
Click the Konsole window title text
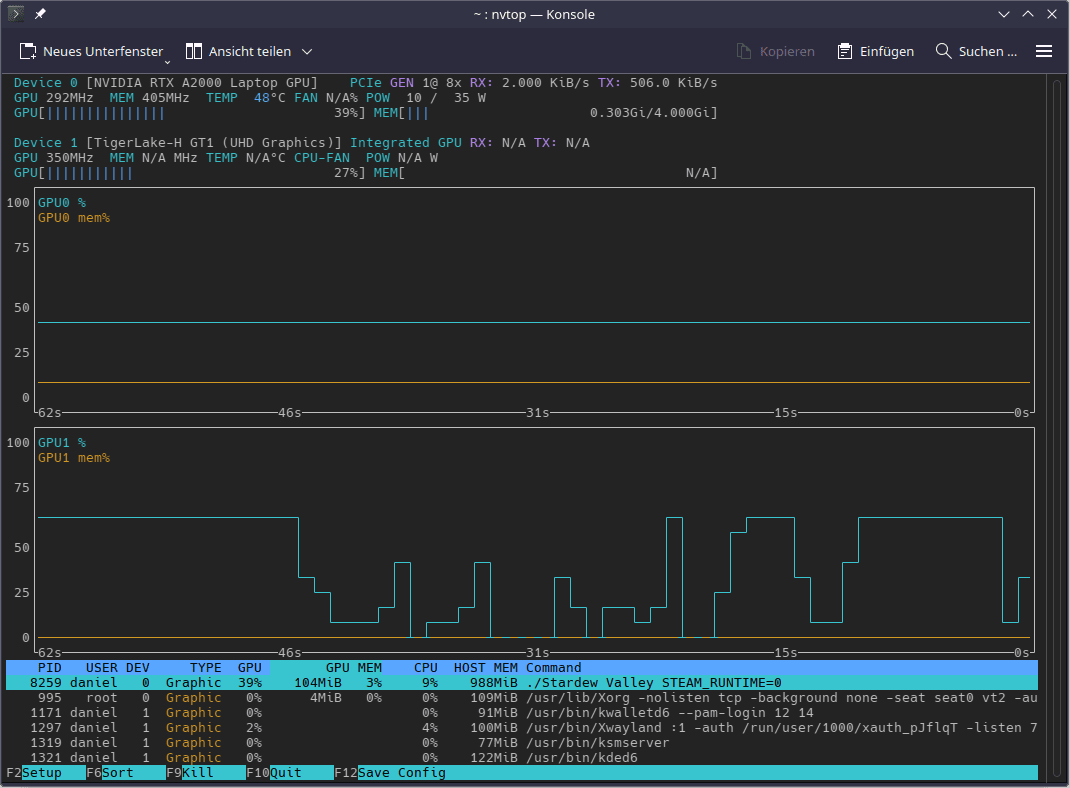(534, 14)
